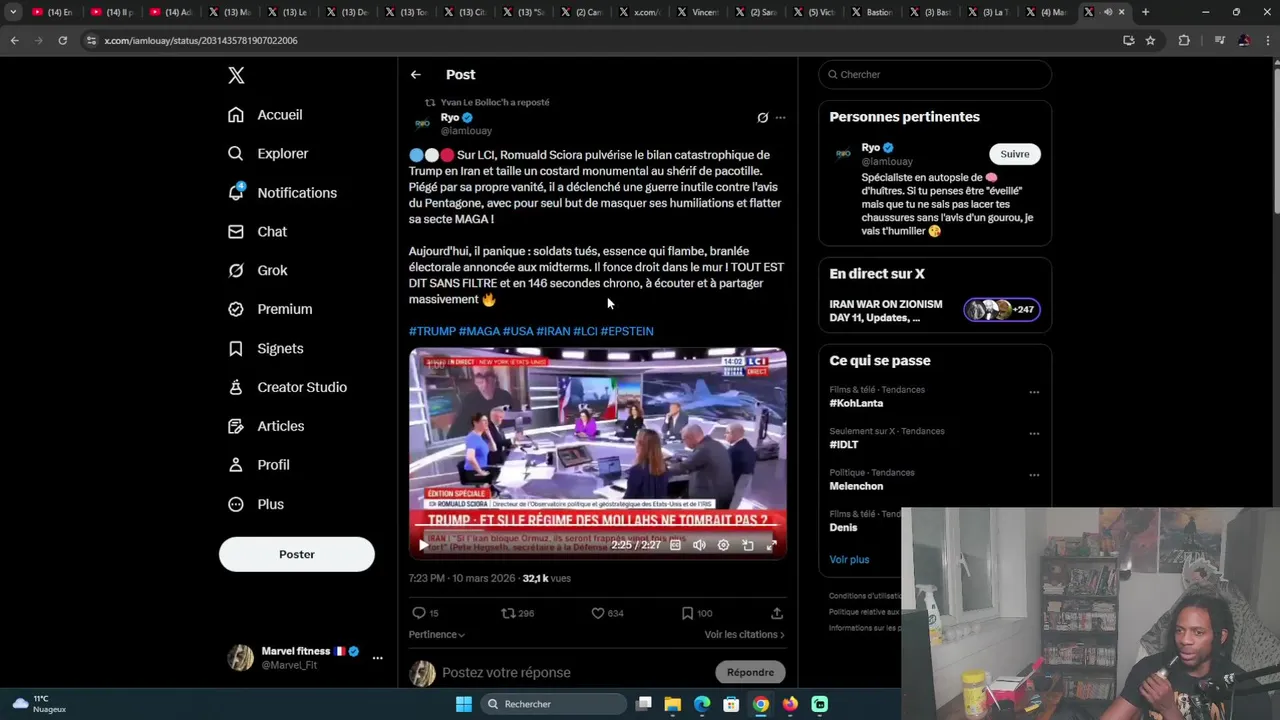Open Marvel fitness account options dots
1280x720 pixels.
click(x=377, y=658)
